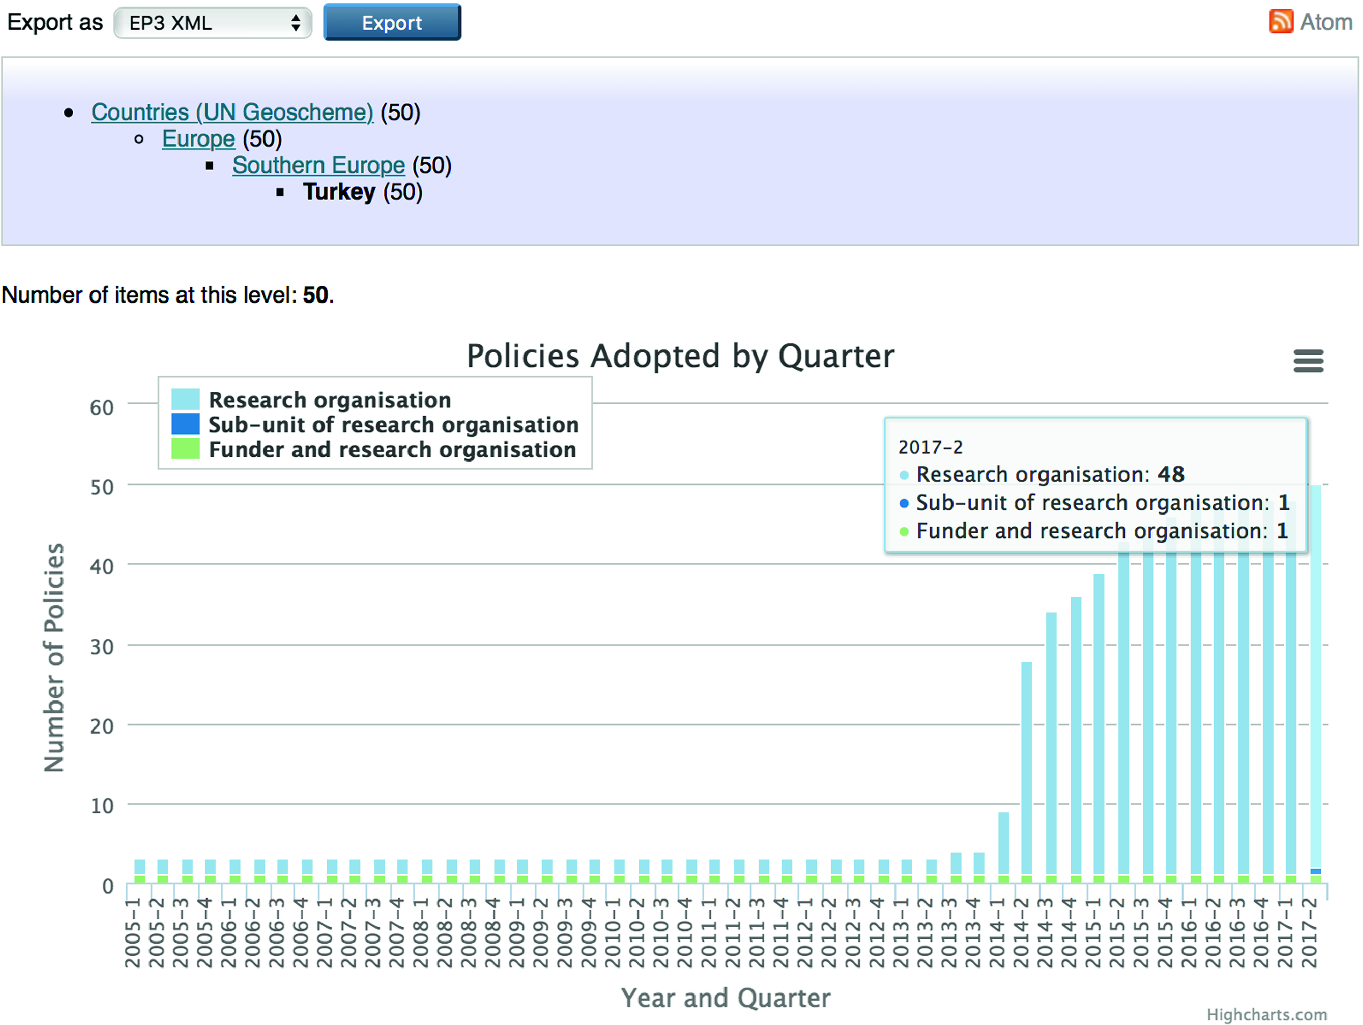Click the 2015-1 bar in chart
Screen dimensions: 1363x1025
click(1099, 728)
